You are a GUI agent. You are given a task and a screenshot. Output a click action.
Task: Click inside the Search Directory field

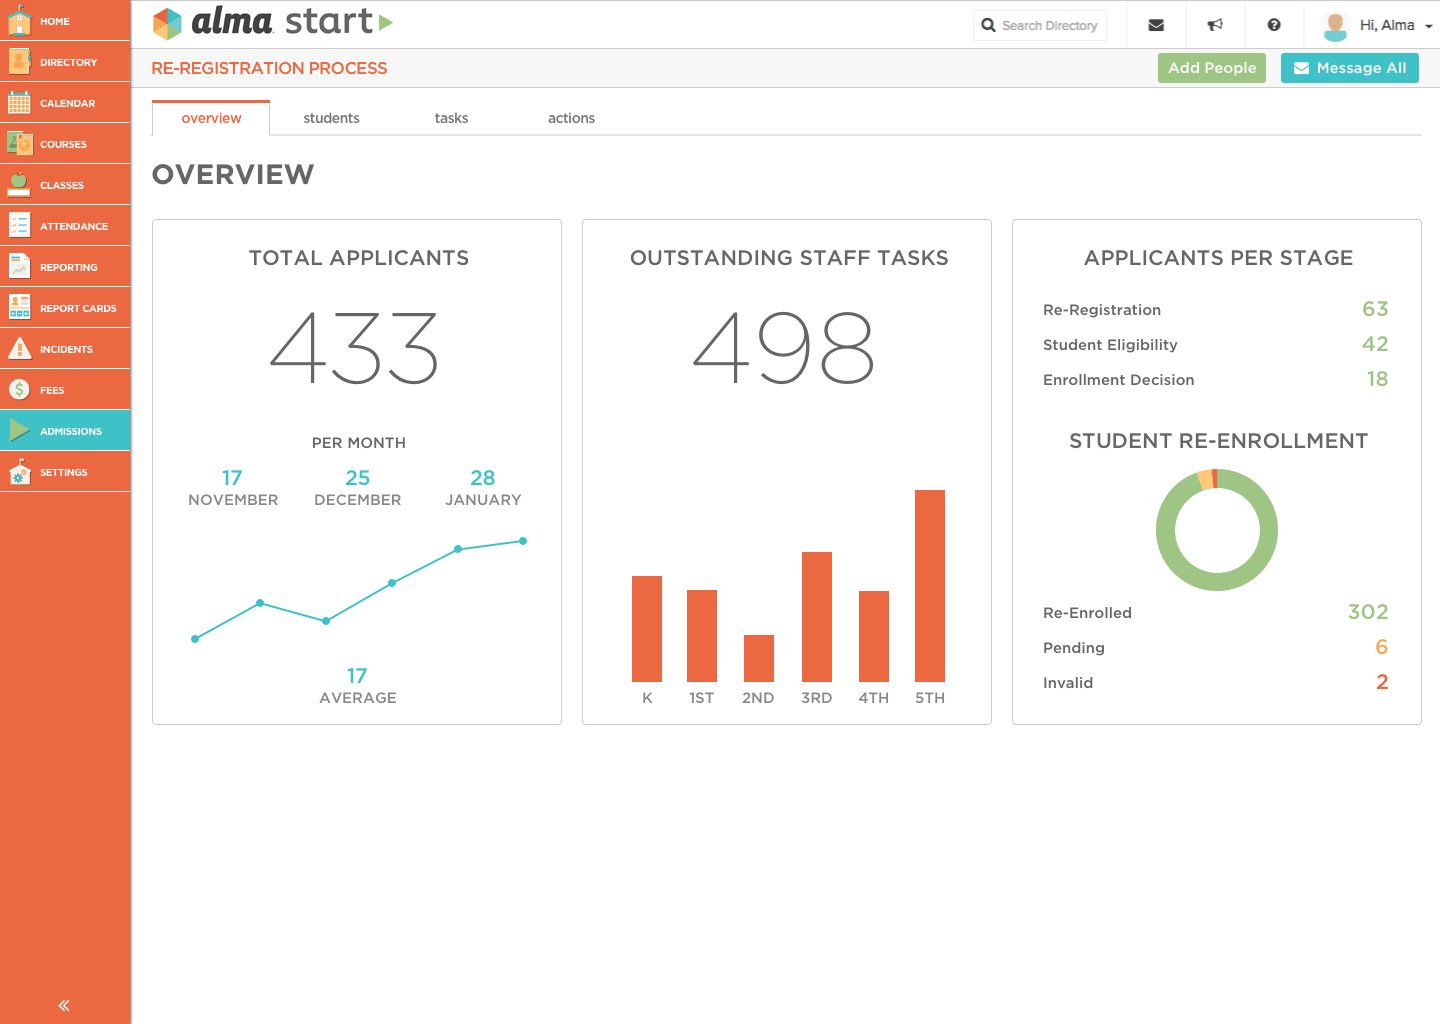1040,25
